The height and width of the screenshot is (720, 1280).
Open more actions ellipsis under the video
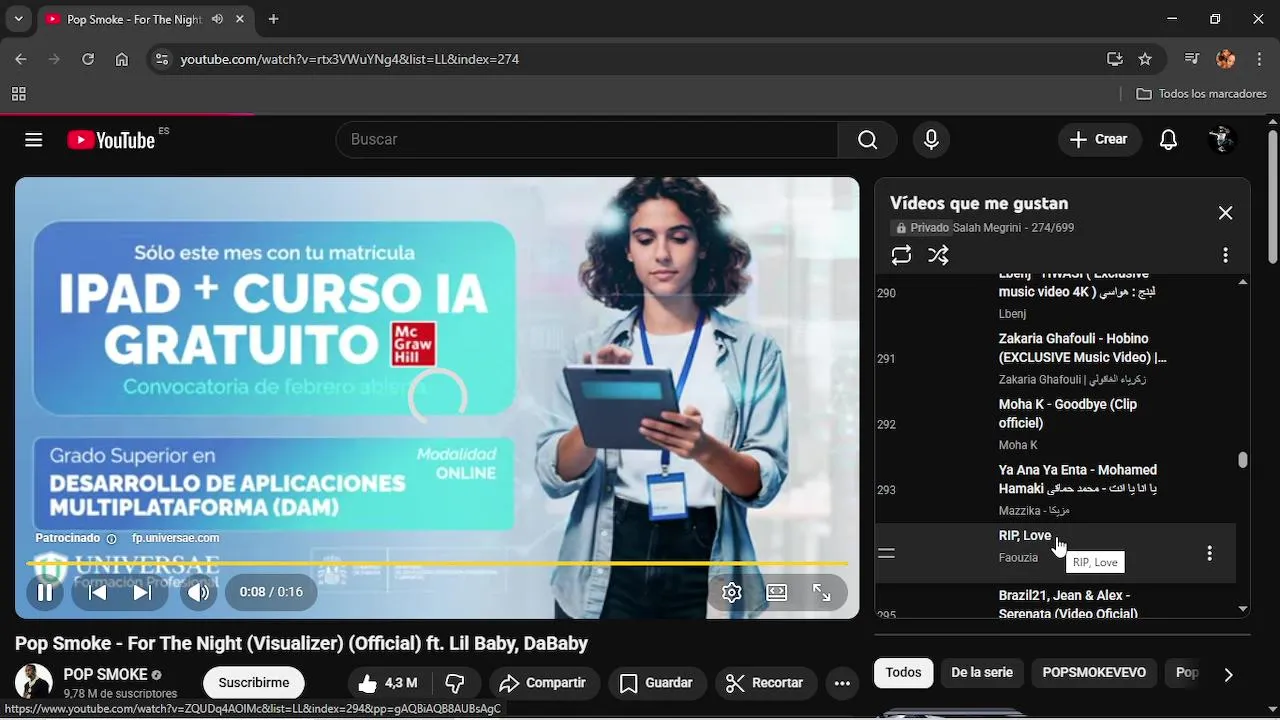click(842, 683)
